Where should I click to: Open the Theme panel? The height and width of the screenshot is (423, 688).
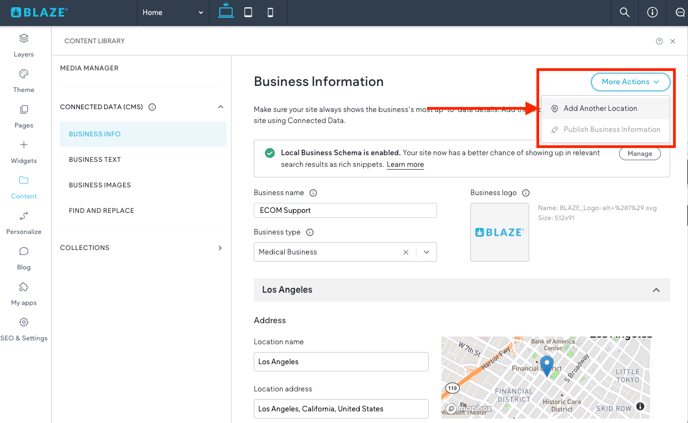[24, 80]
